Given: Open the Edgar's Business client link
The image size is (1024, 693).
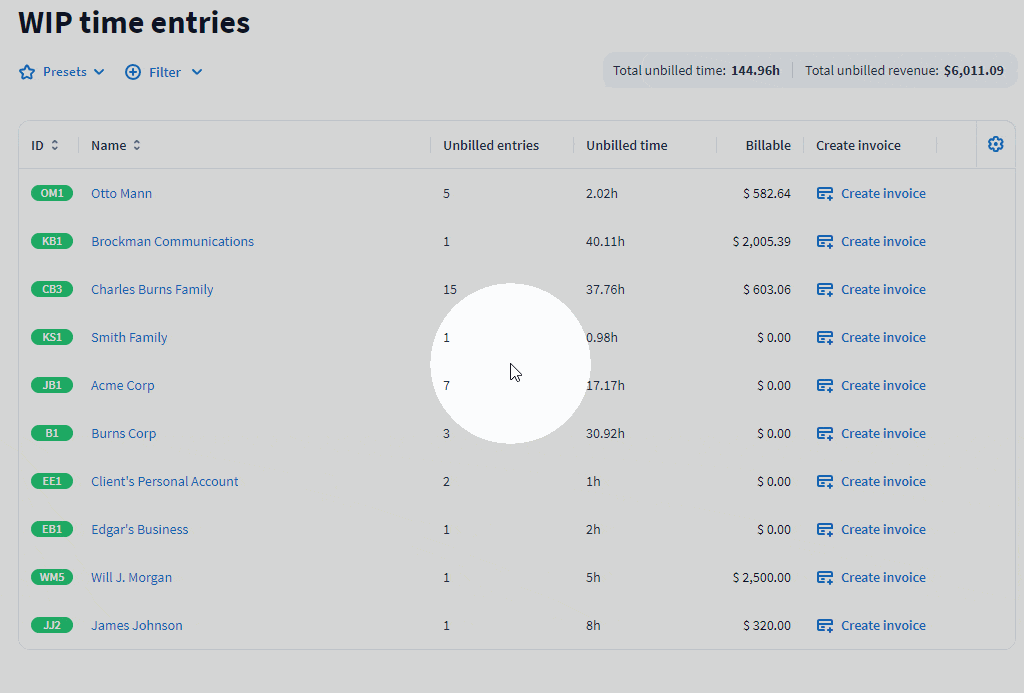Looking at the screenshot, I should 139,529.
